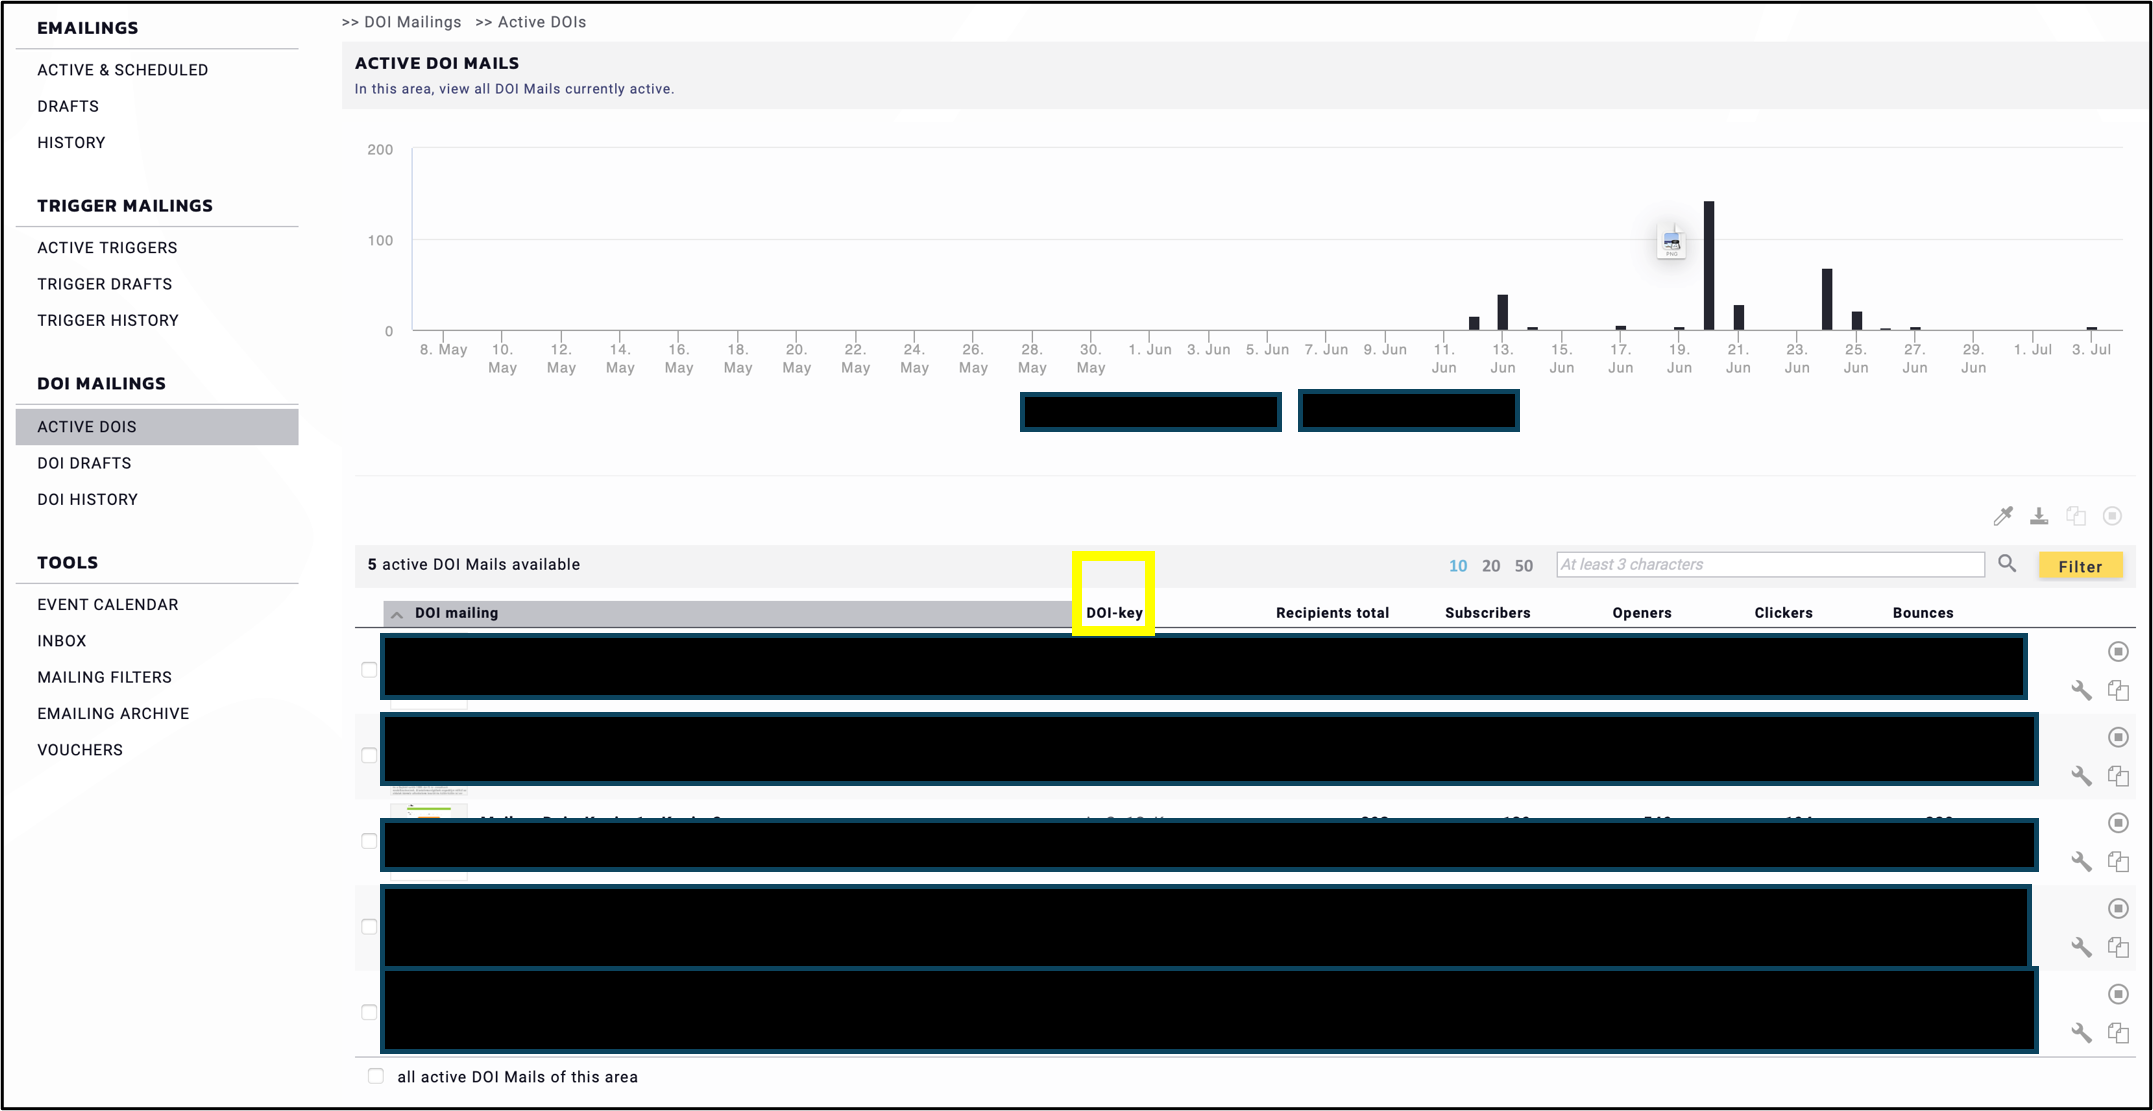This screenshot has height=1111, width=2153.
Task: Open wrench settings for third DOI row
Action: (x=2081, y=861)
